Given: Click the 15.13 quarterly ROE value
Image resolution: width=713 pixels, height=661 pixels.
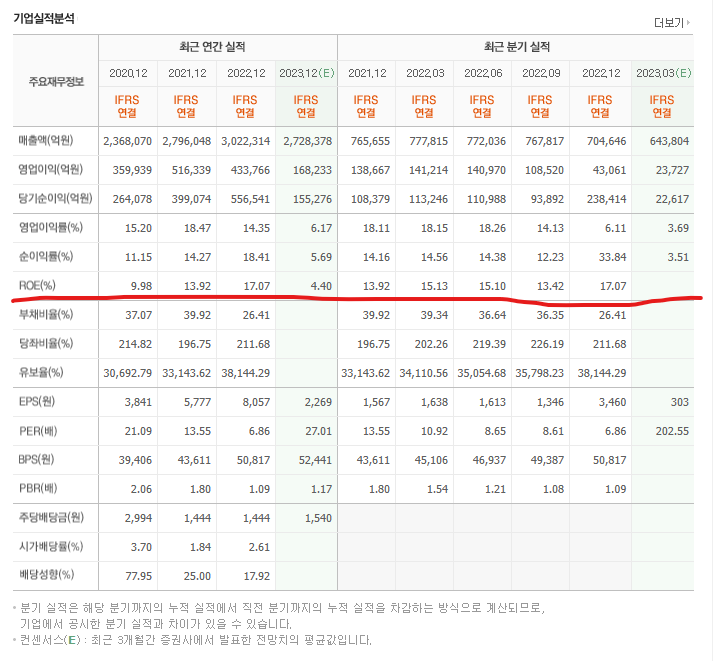Looking at the screenshot, I should click(434, 286).
